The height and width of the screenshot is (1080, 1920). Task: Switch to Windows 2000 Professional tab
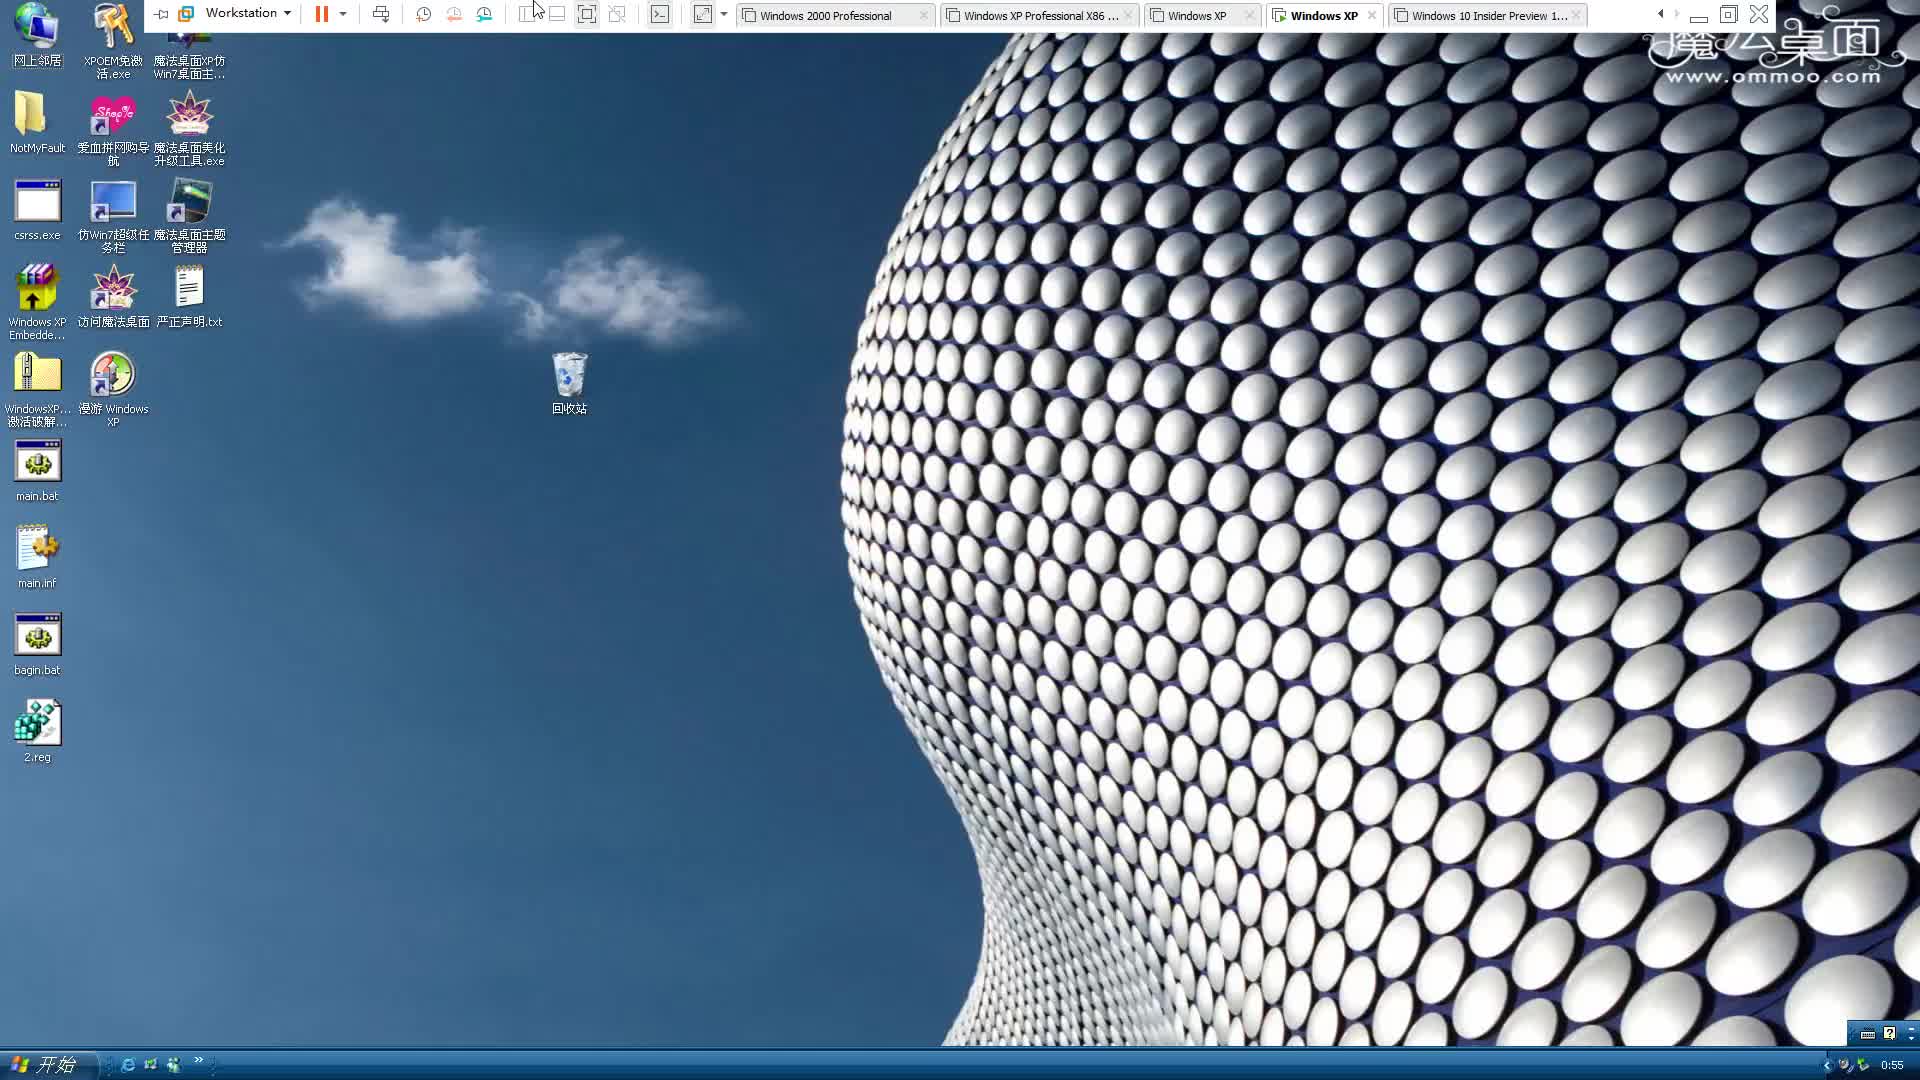coord(825,16)
